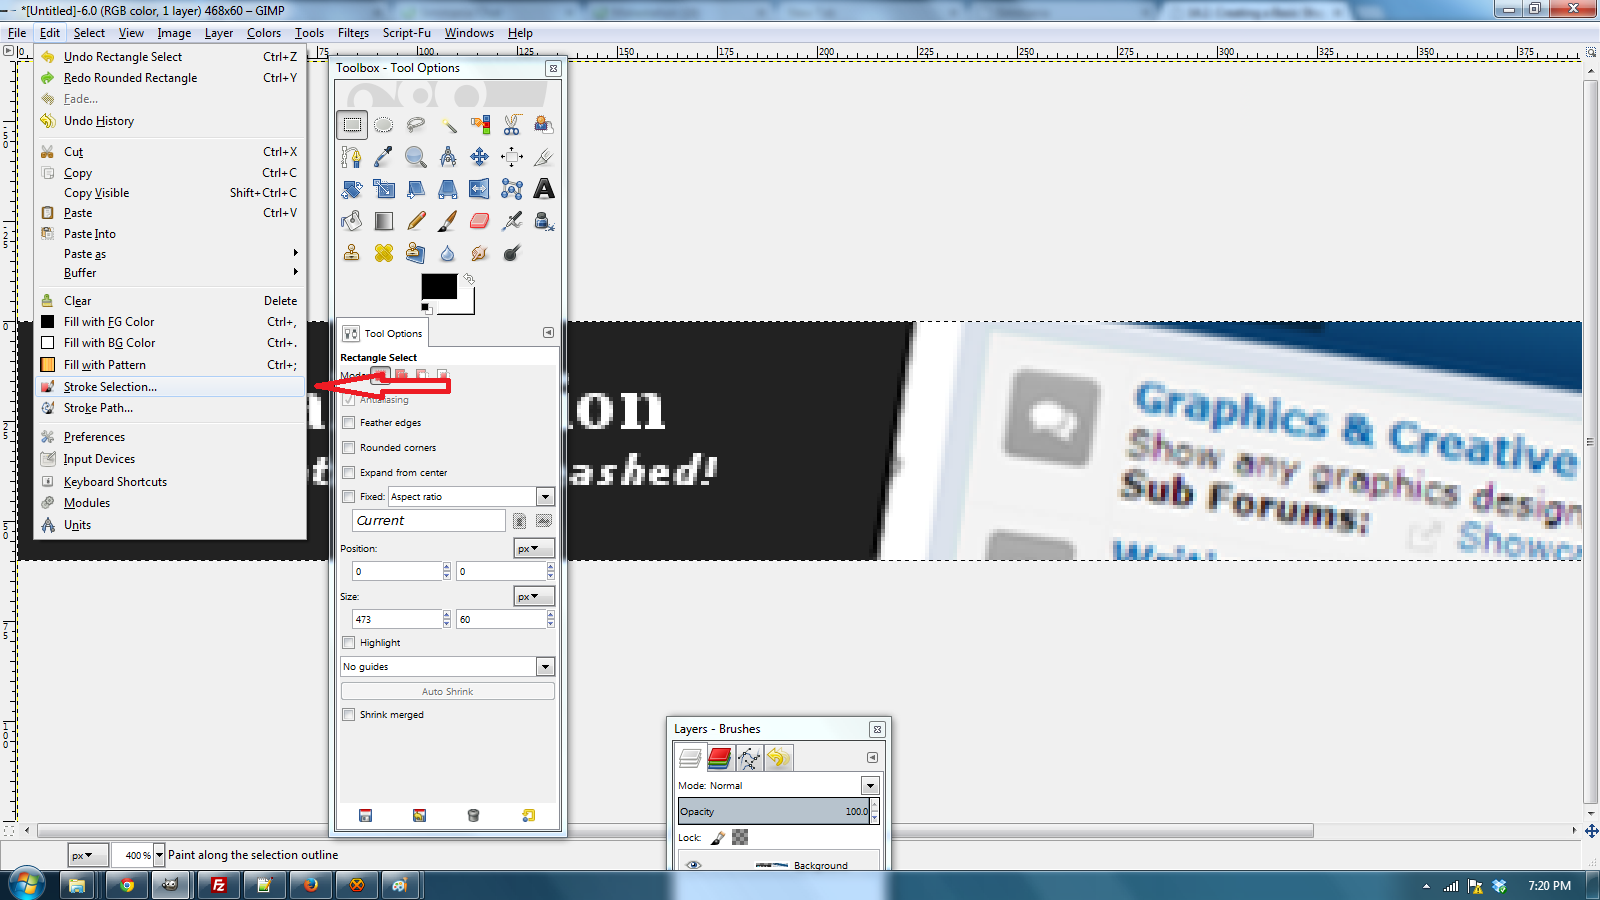The width and height of the screenshot is (1600, 900).
Task: Select the Pencil tool
Action: 416,221
